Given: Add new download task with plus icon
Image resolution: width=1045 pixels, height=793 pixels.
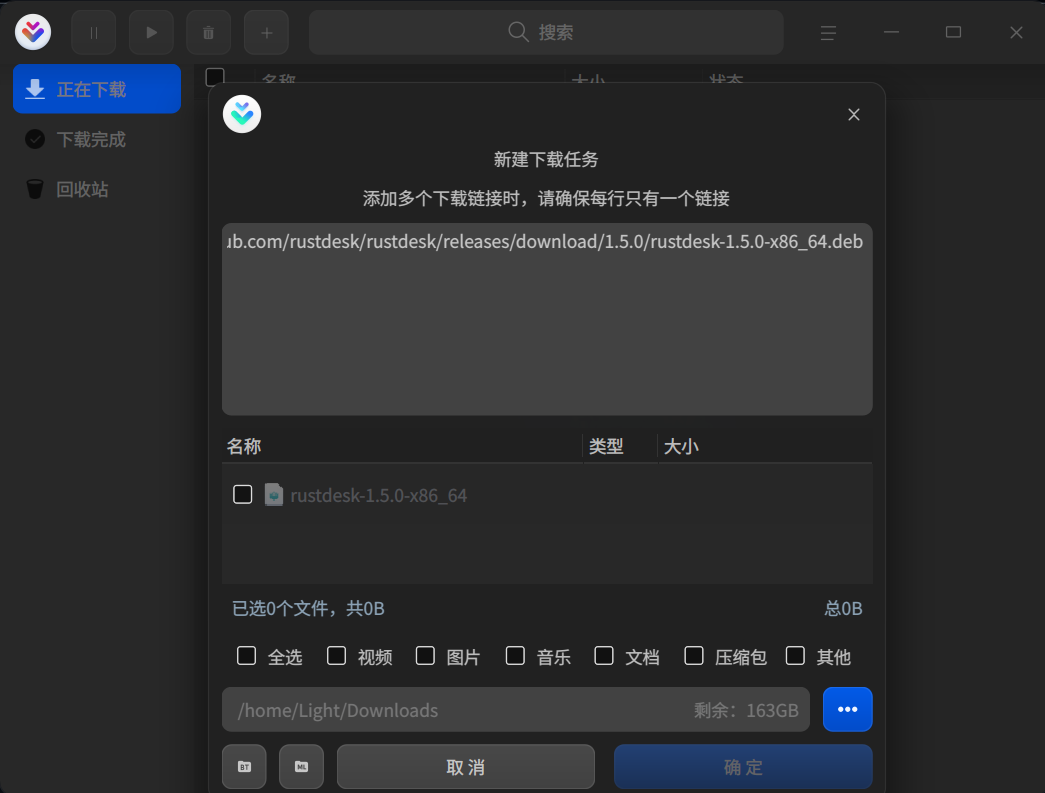Looking at the screenshot, I should click(x=267, y=32).
